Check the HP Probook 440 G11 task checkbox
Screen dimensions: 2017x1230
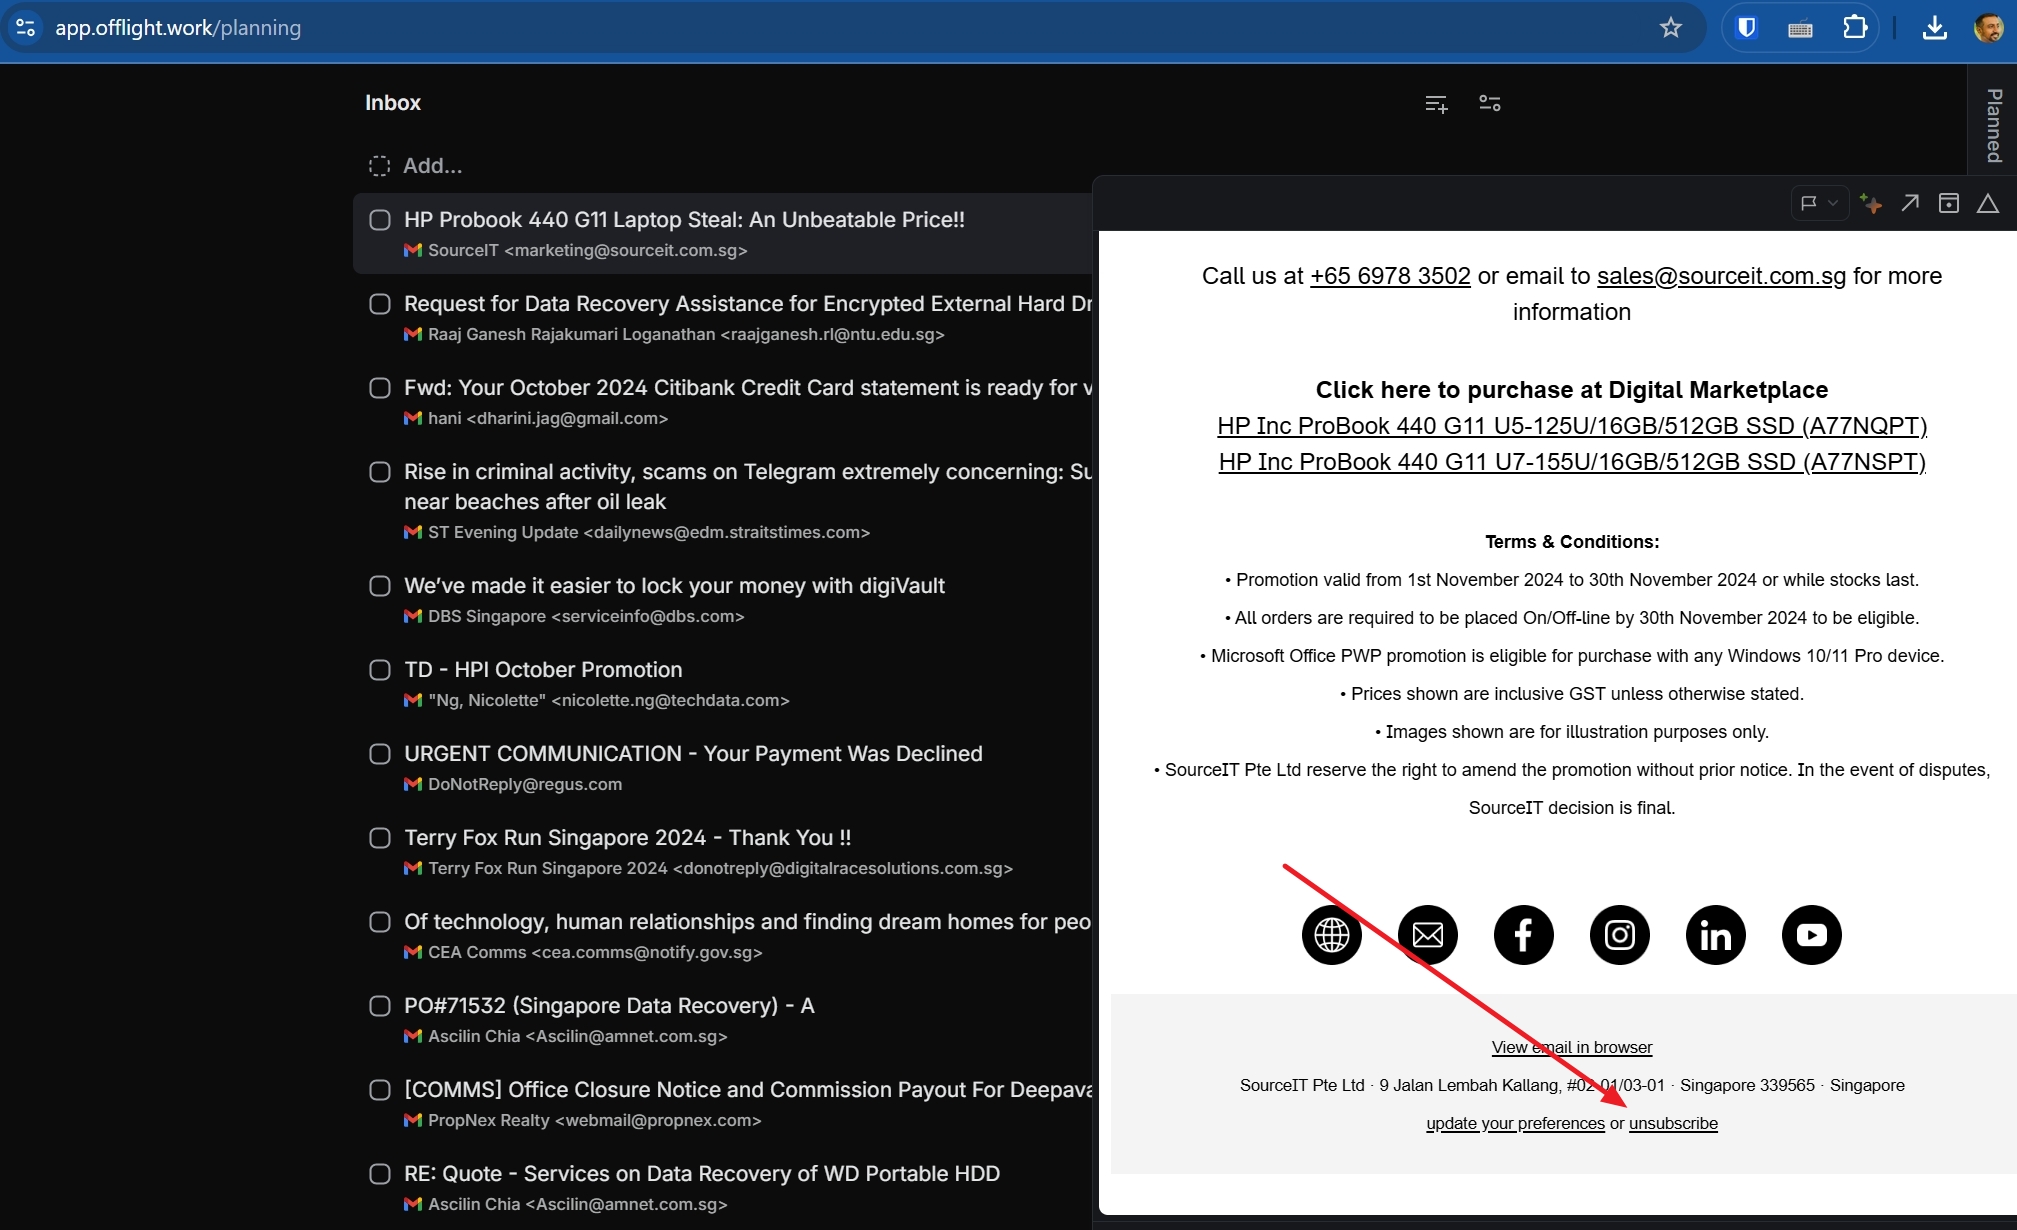tap(380, 220)
